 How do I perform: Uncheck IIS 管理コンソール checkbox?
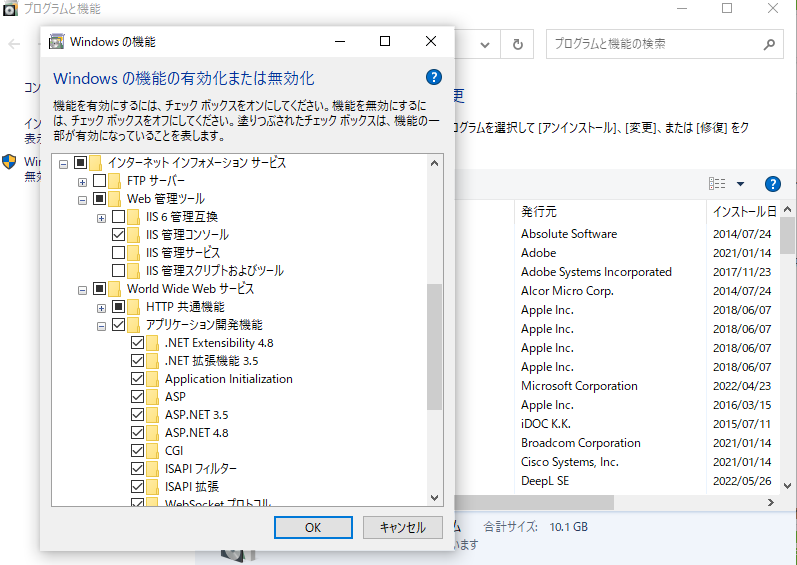pyautogui.click(x=118, y=234)
